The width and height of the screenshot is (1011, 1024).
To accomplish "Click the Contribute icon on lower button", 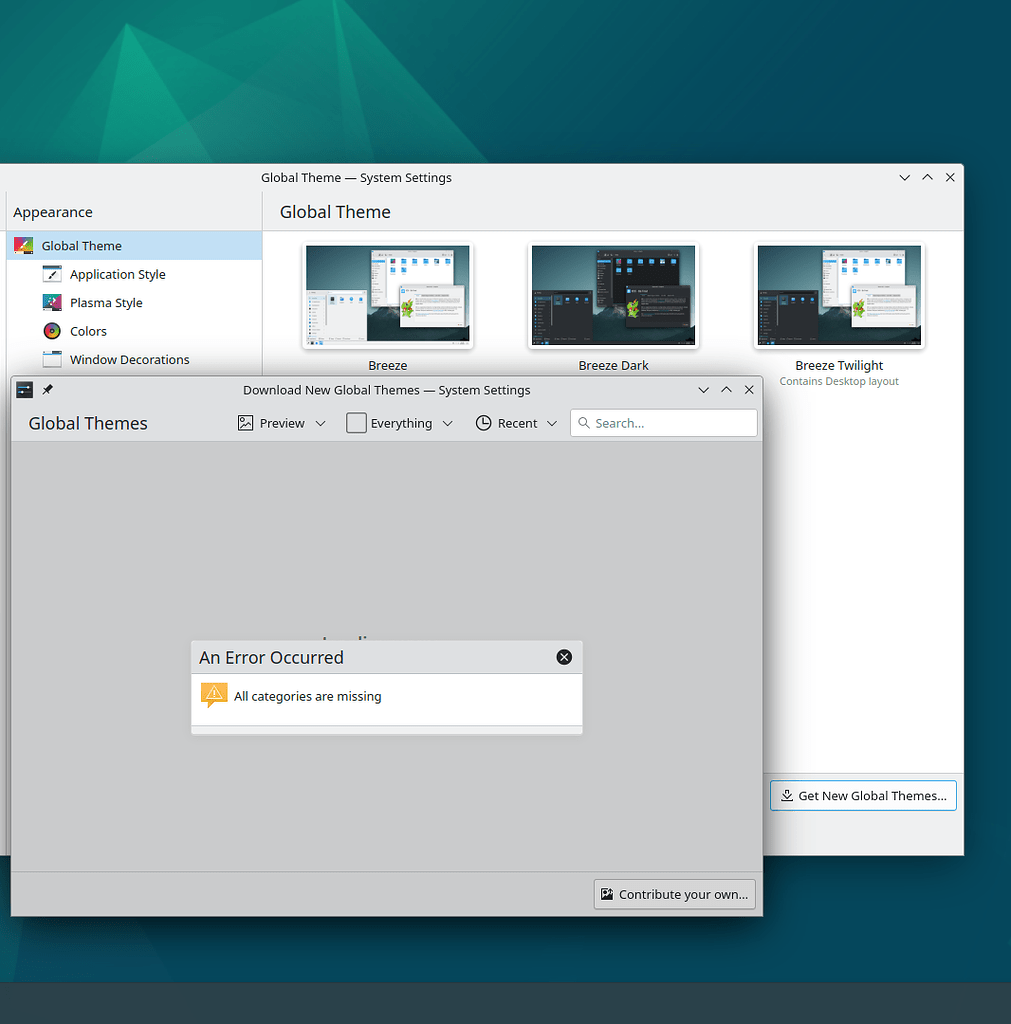I will coord(606,893).
